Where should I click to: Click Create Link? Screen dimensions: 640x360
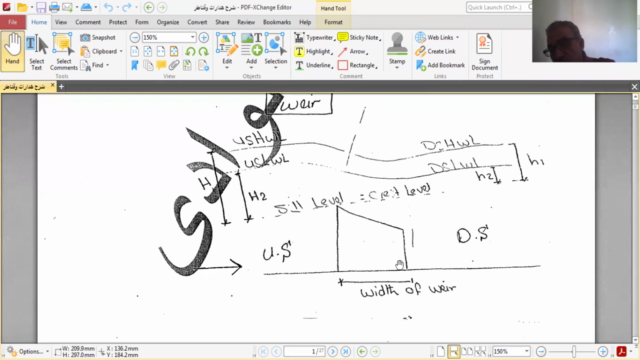436,51
